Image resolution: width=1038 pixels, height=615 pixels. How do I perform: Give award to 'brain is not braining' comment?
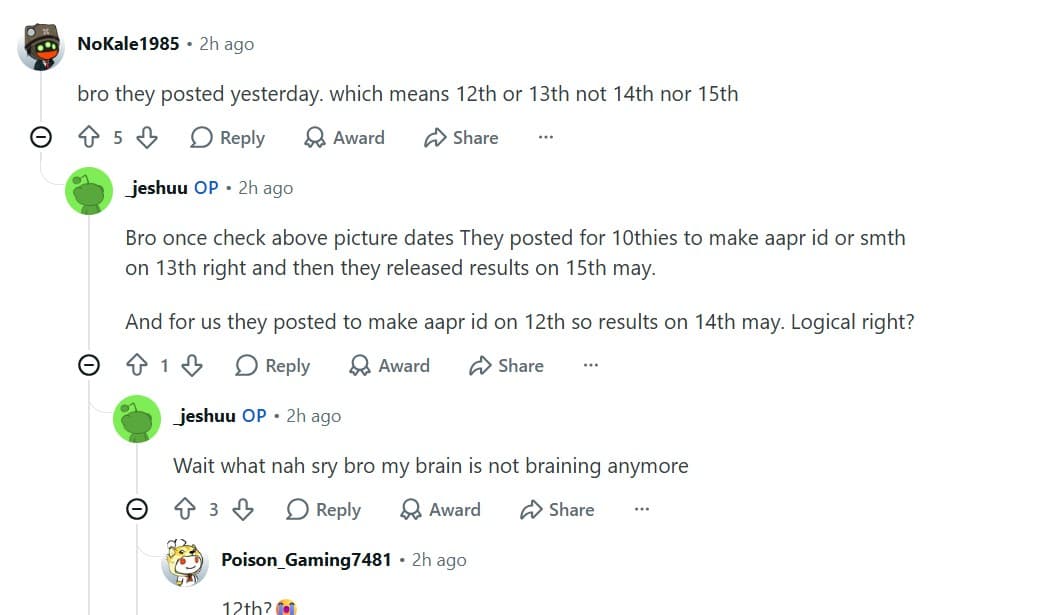pos(440,509)
